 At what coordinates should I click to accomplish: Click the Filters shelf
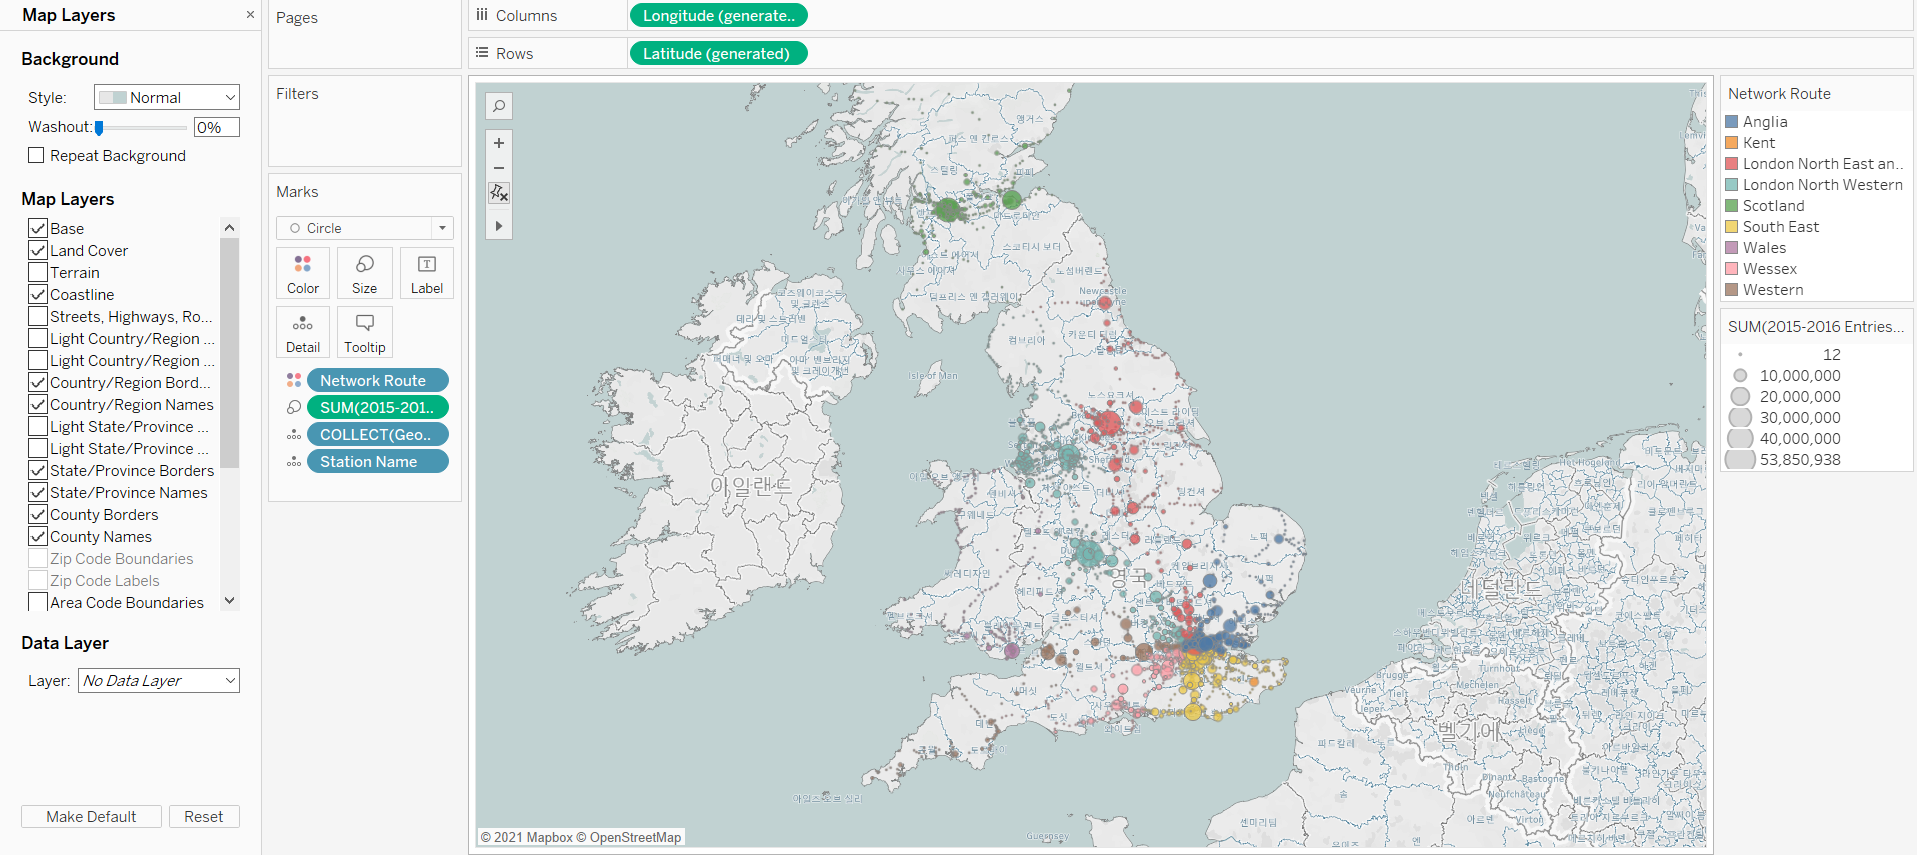point(365,121)
